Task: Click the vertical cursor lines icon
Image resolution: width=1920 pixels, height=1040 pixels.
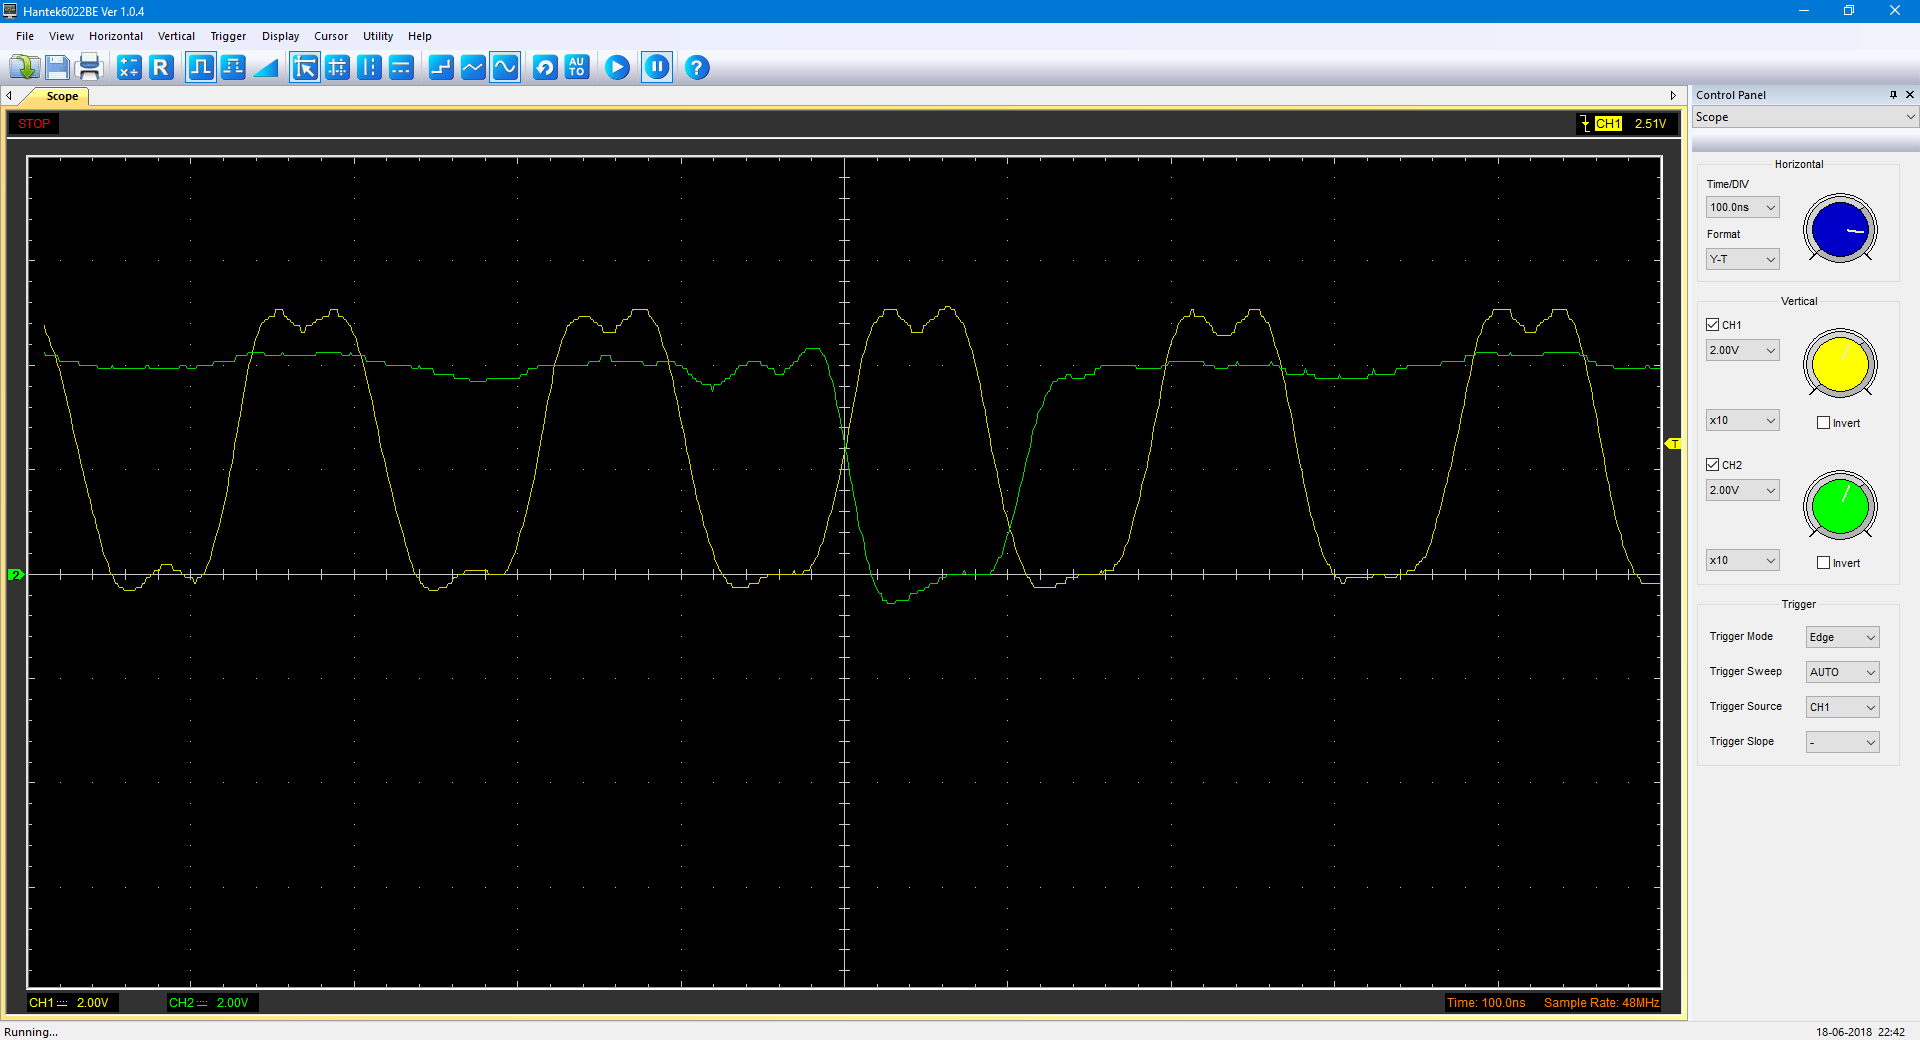Action: pyautogui.click(x=369, y=68)
